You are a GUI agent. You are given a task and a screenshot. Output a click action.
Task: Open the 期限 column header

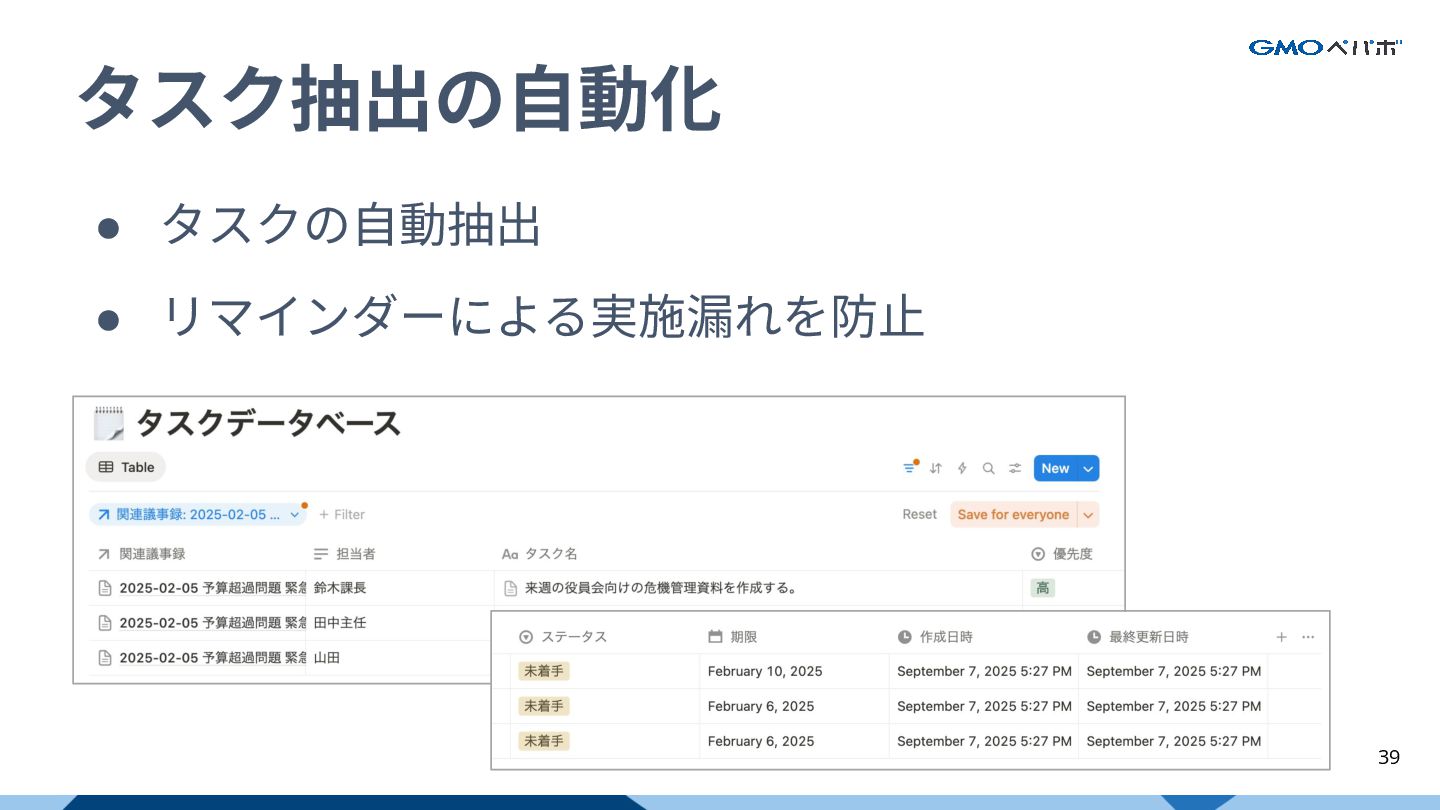click(732, 637)
